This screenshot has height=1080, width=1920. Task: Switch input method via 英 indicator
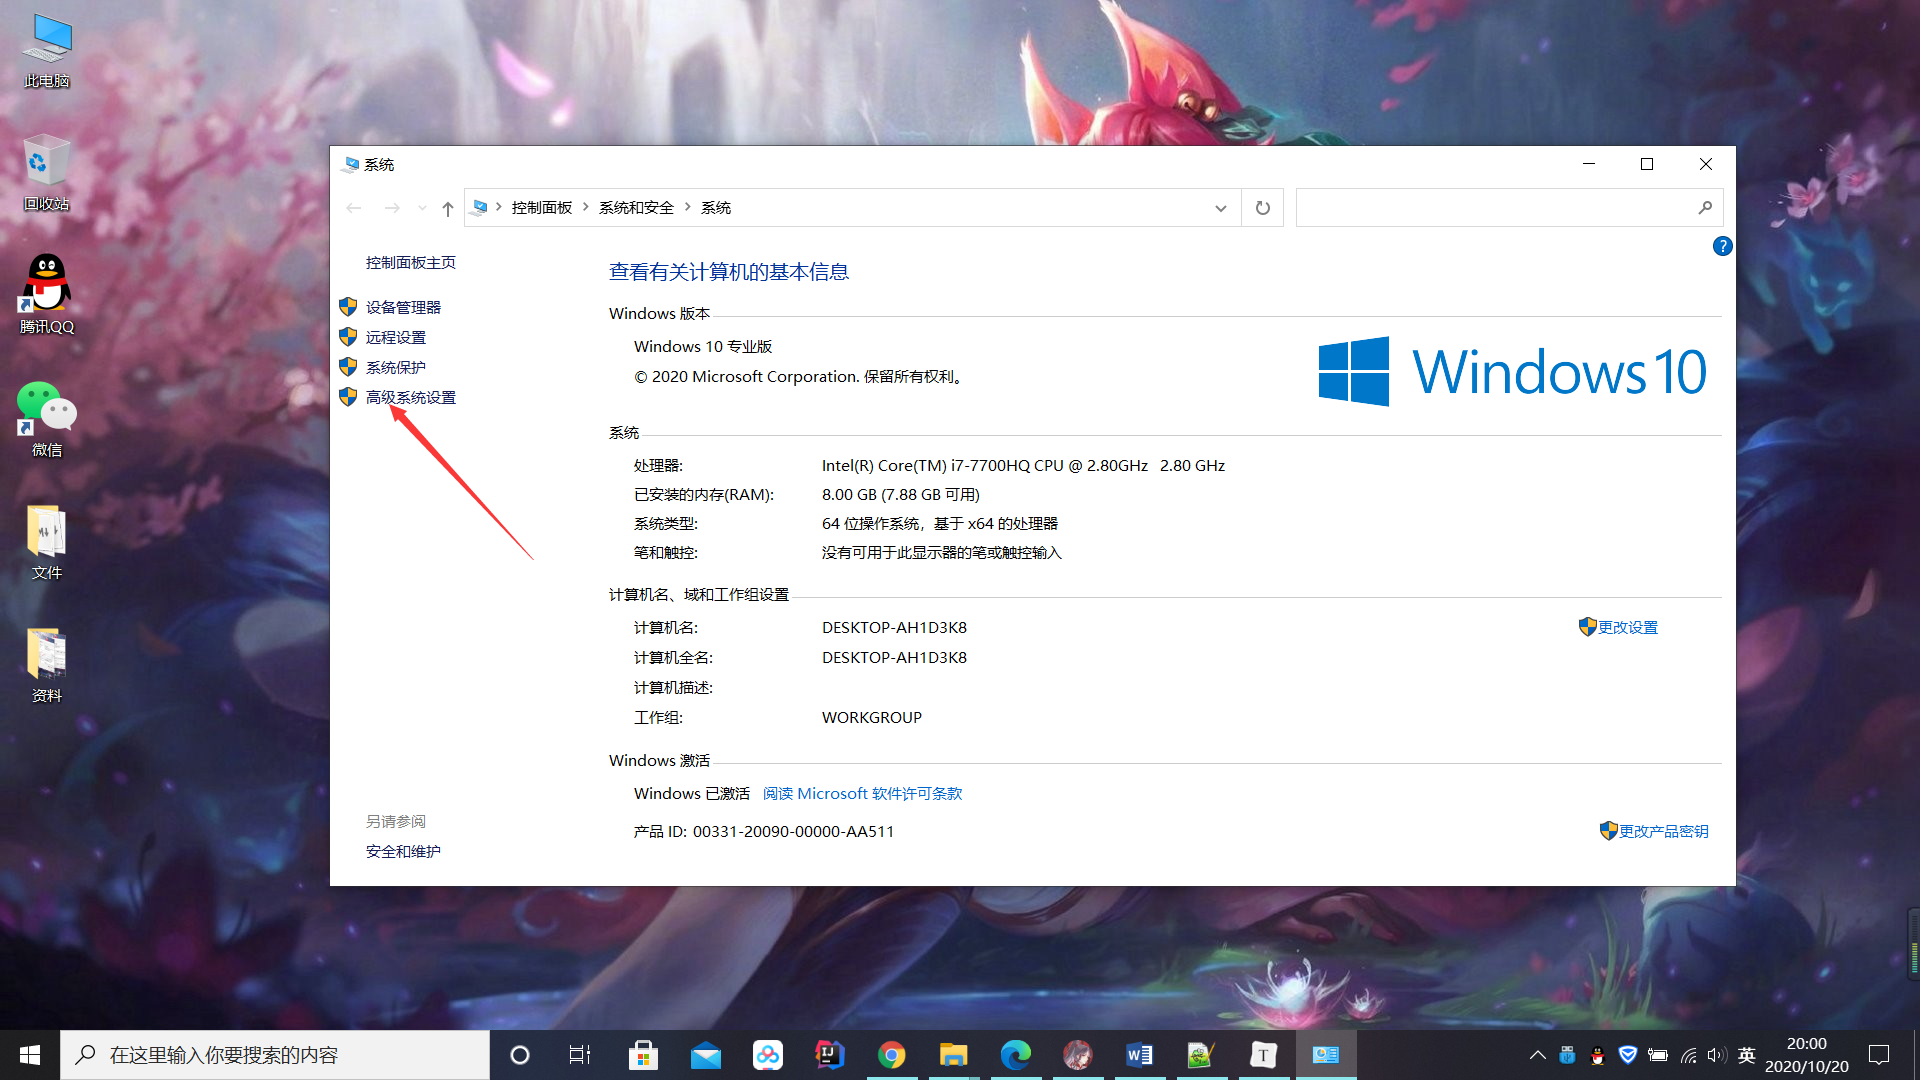coord(1747,1055)
